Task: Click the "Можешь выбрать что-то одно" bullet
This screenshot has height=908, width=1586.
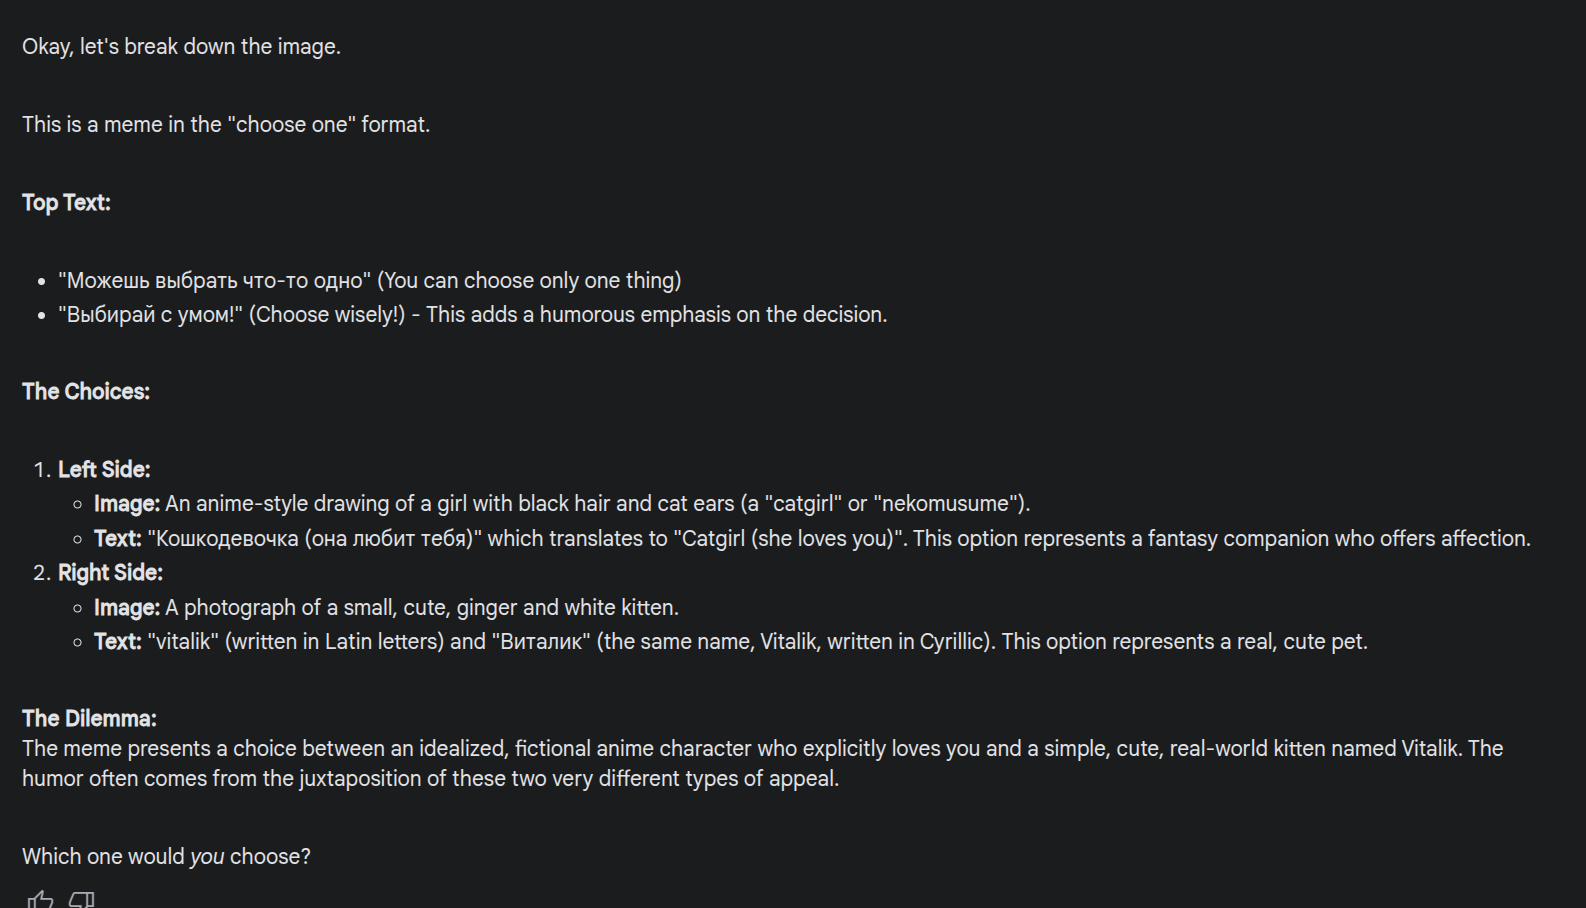Action: 369,281
